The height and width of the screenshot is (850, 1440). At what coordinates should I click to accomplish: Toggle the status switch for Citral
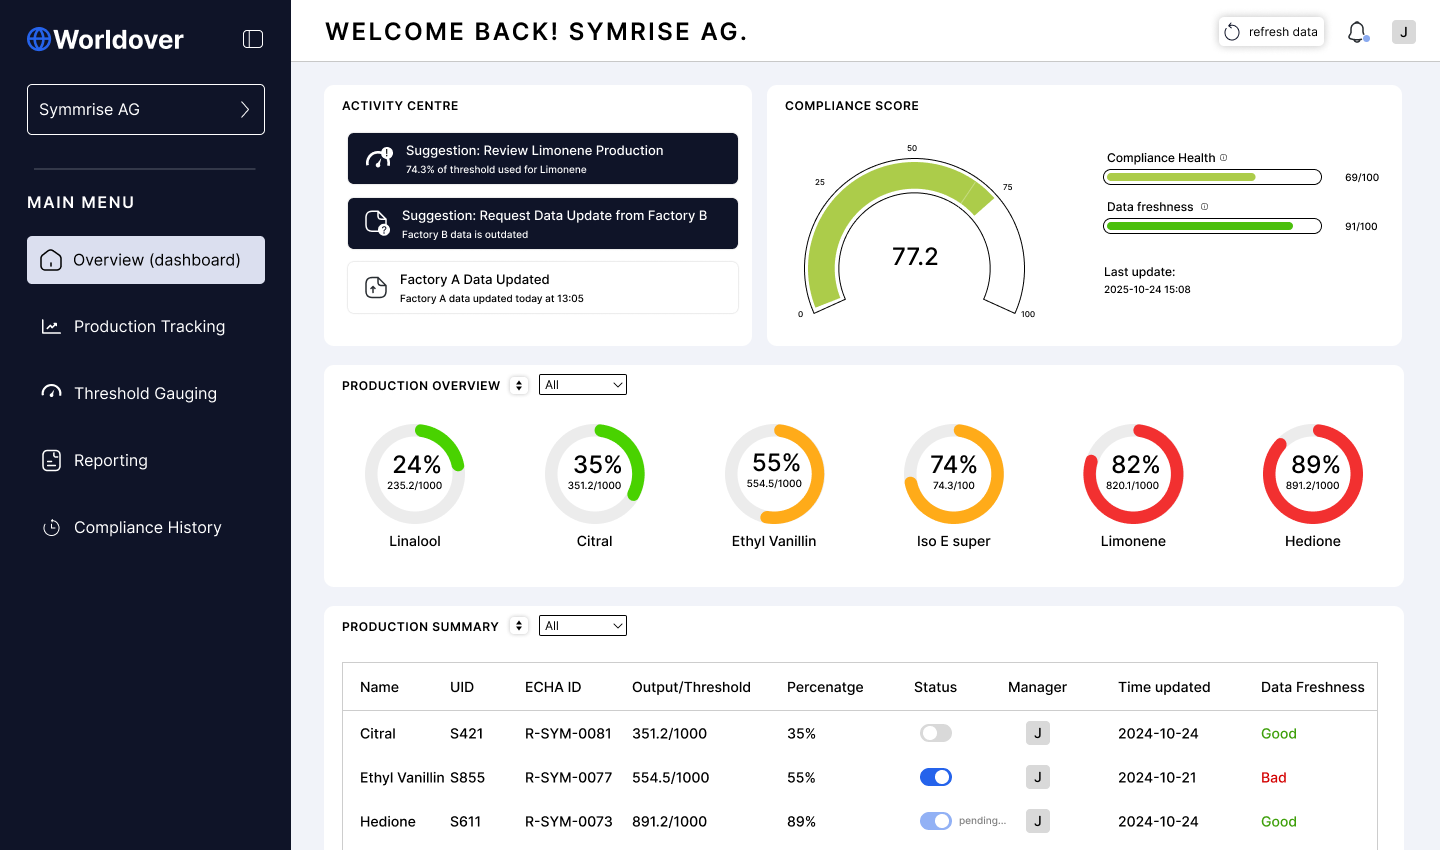(936, 733)
